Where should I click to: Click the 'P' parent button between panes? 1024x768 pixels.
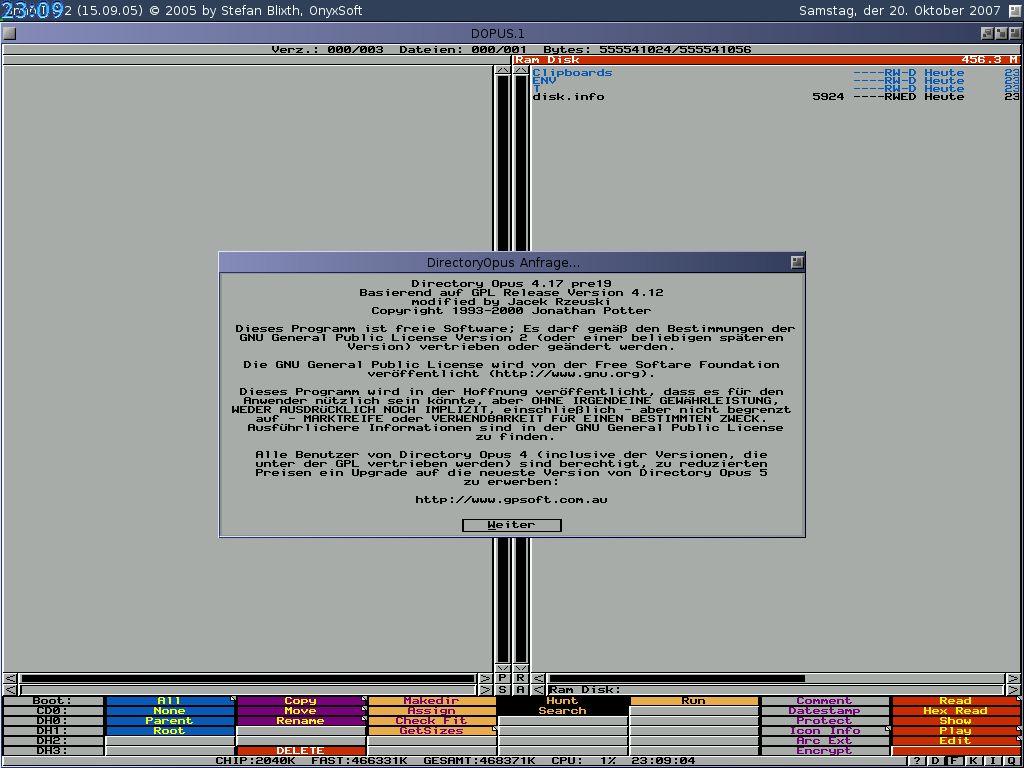click(x=502, y=679)
